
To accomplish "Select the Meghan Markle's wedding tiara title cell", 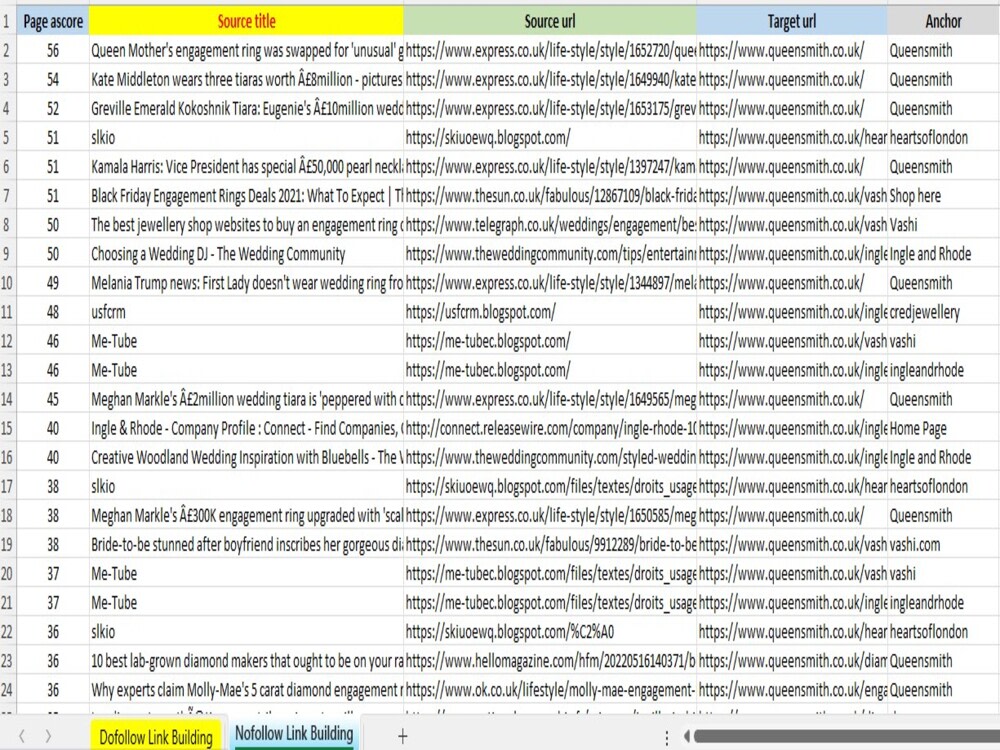I will [246, 399].
